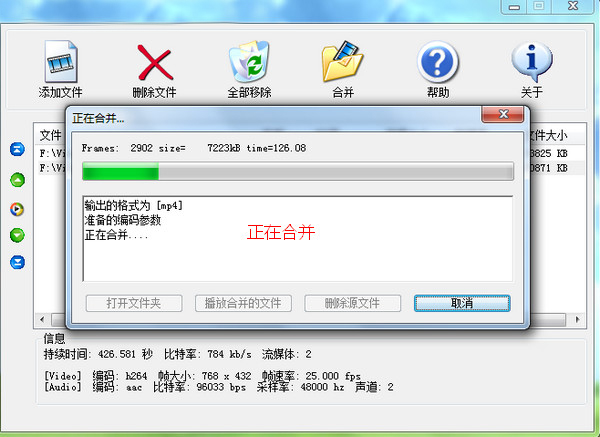The height and width of the screenshot is (437, 600).
Task: Open Help (帮助) question mark icon
Action: (x=437, y=62)
